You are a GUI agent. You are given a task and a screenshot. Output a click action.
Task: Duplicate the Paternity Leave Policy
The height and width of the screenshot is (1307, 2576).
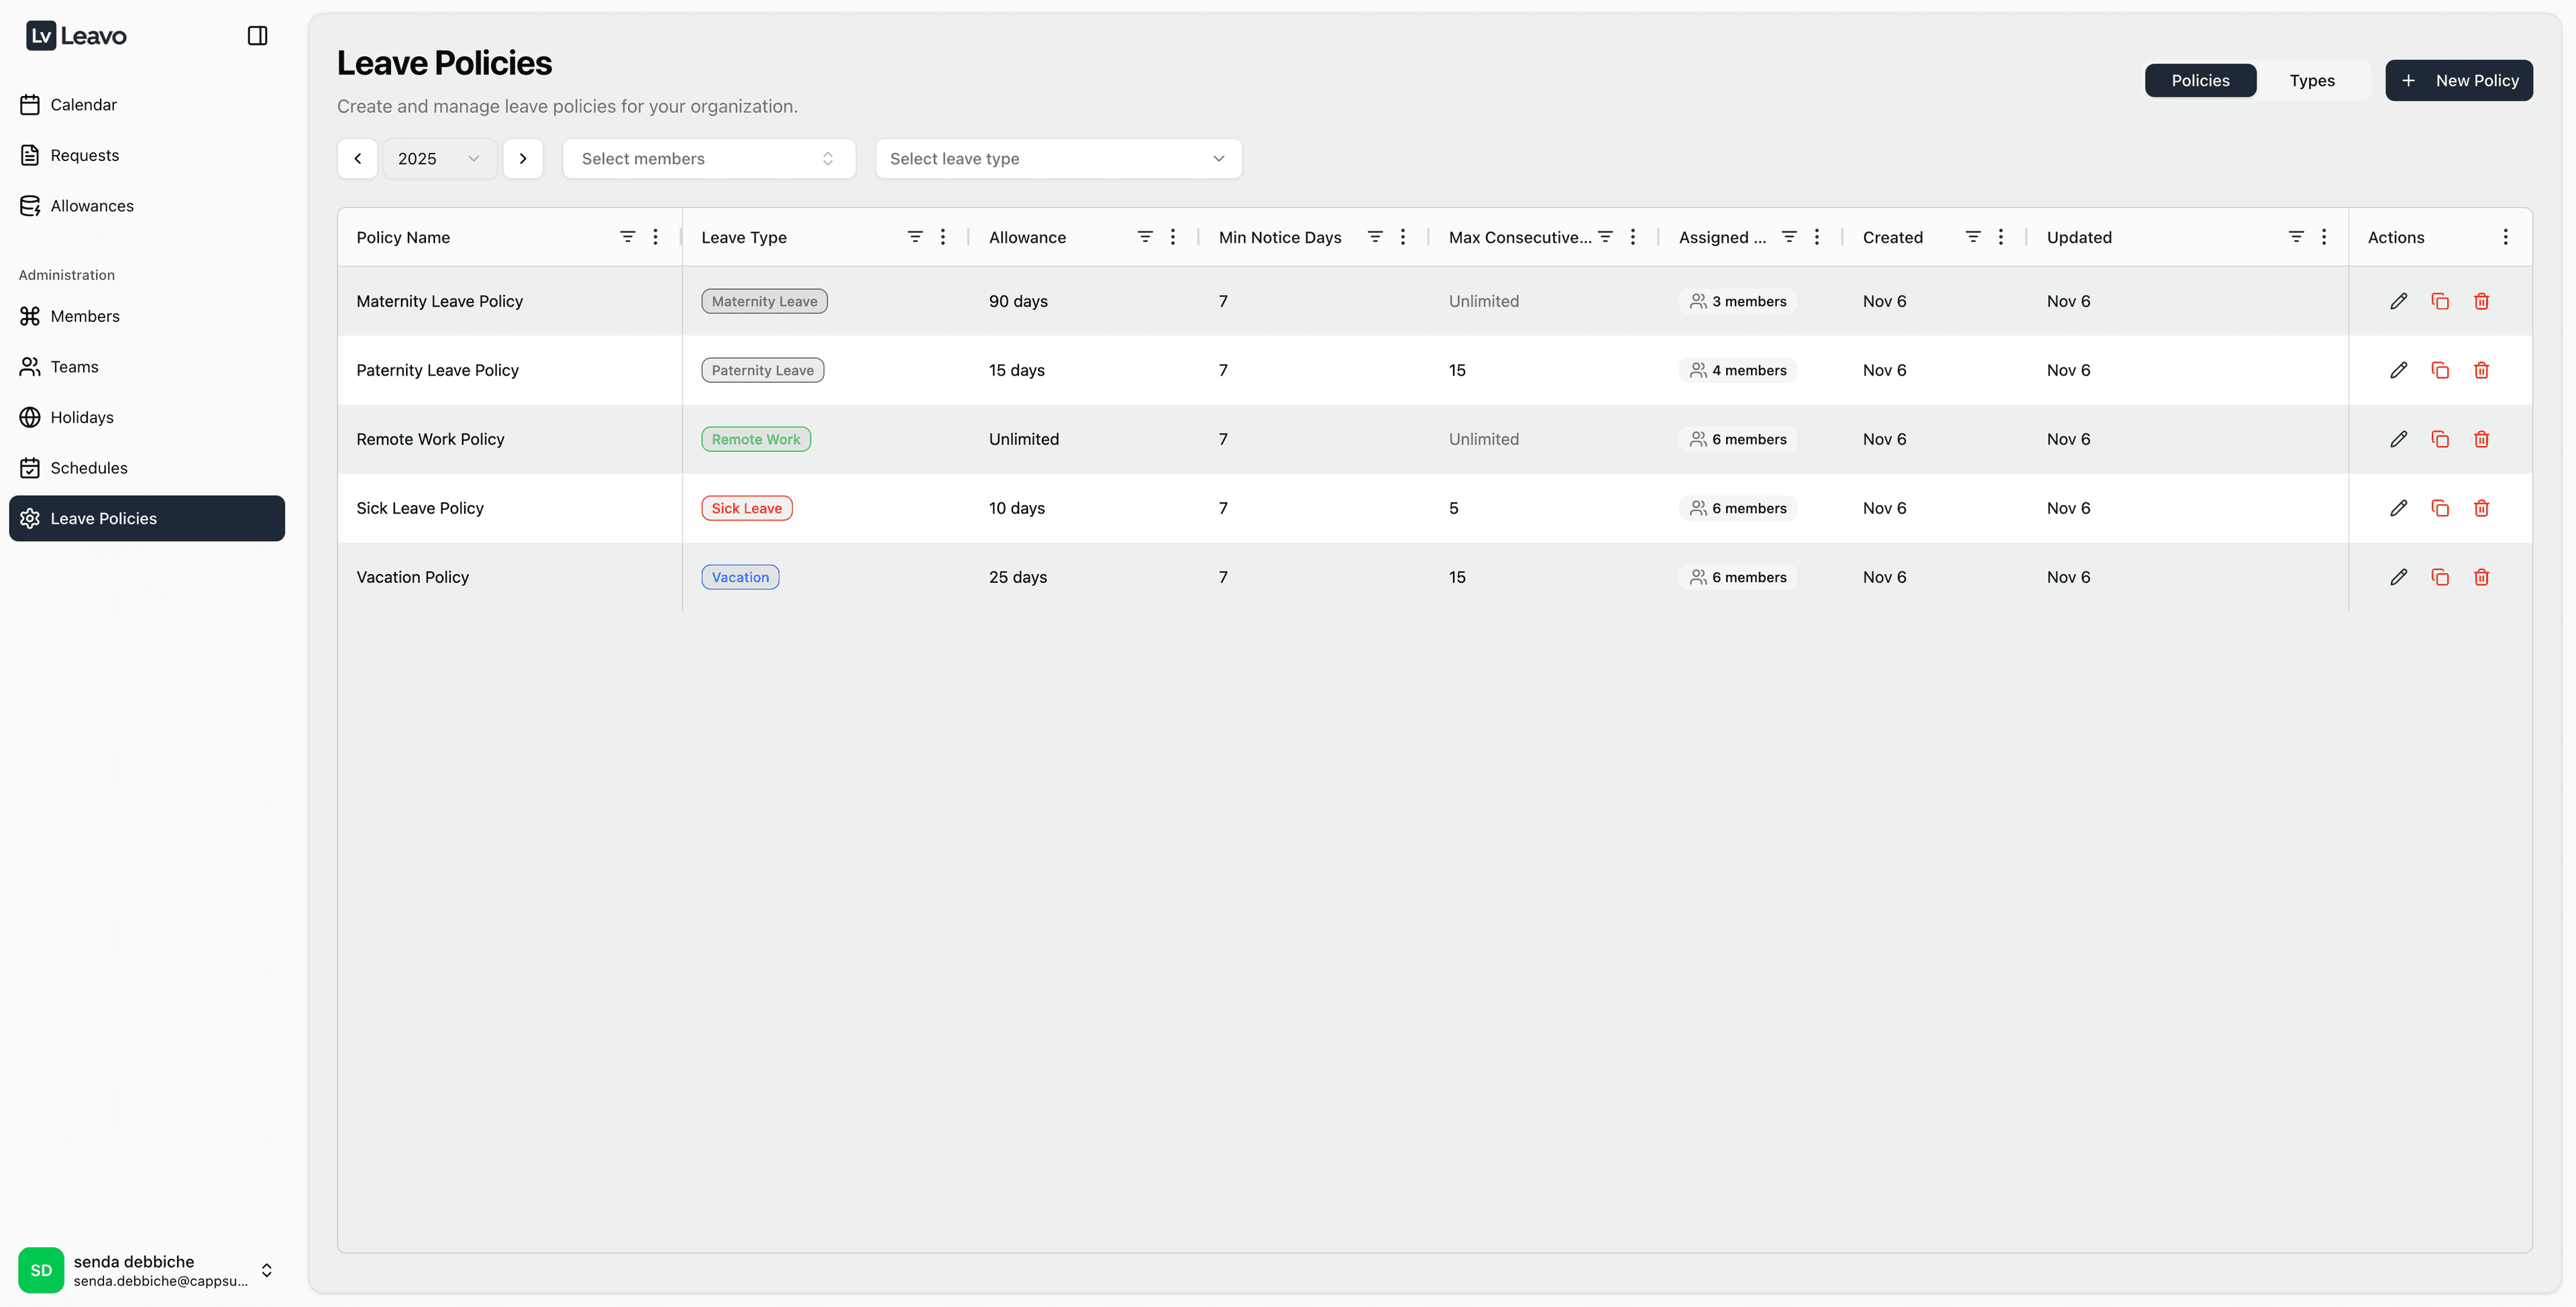[2440, 370]
